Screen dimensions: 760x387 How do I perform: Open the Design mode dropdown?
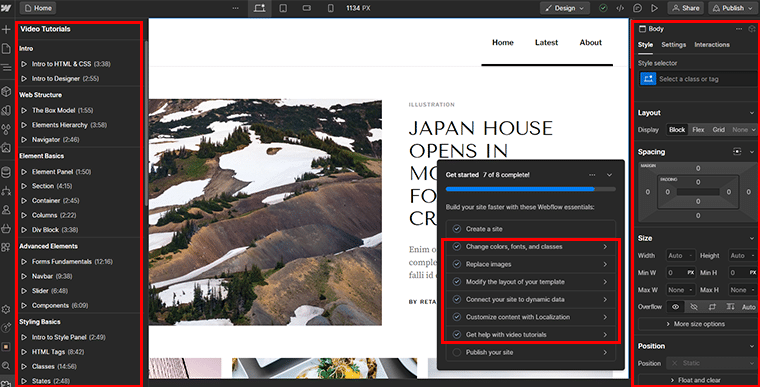[x=565, y=8]
